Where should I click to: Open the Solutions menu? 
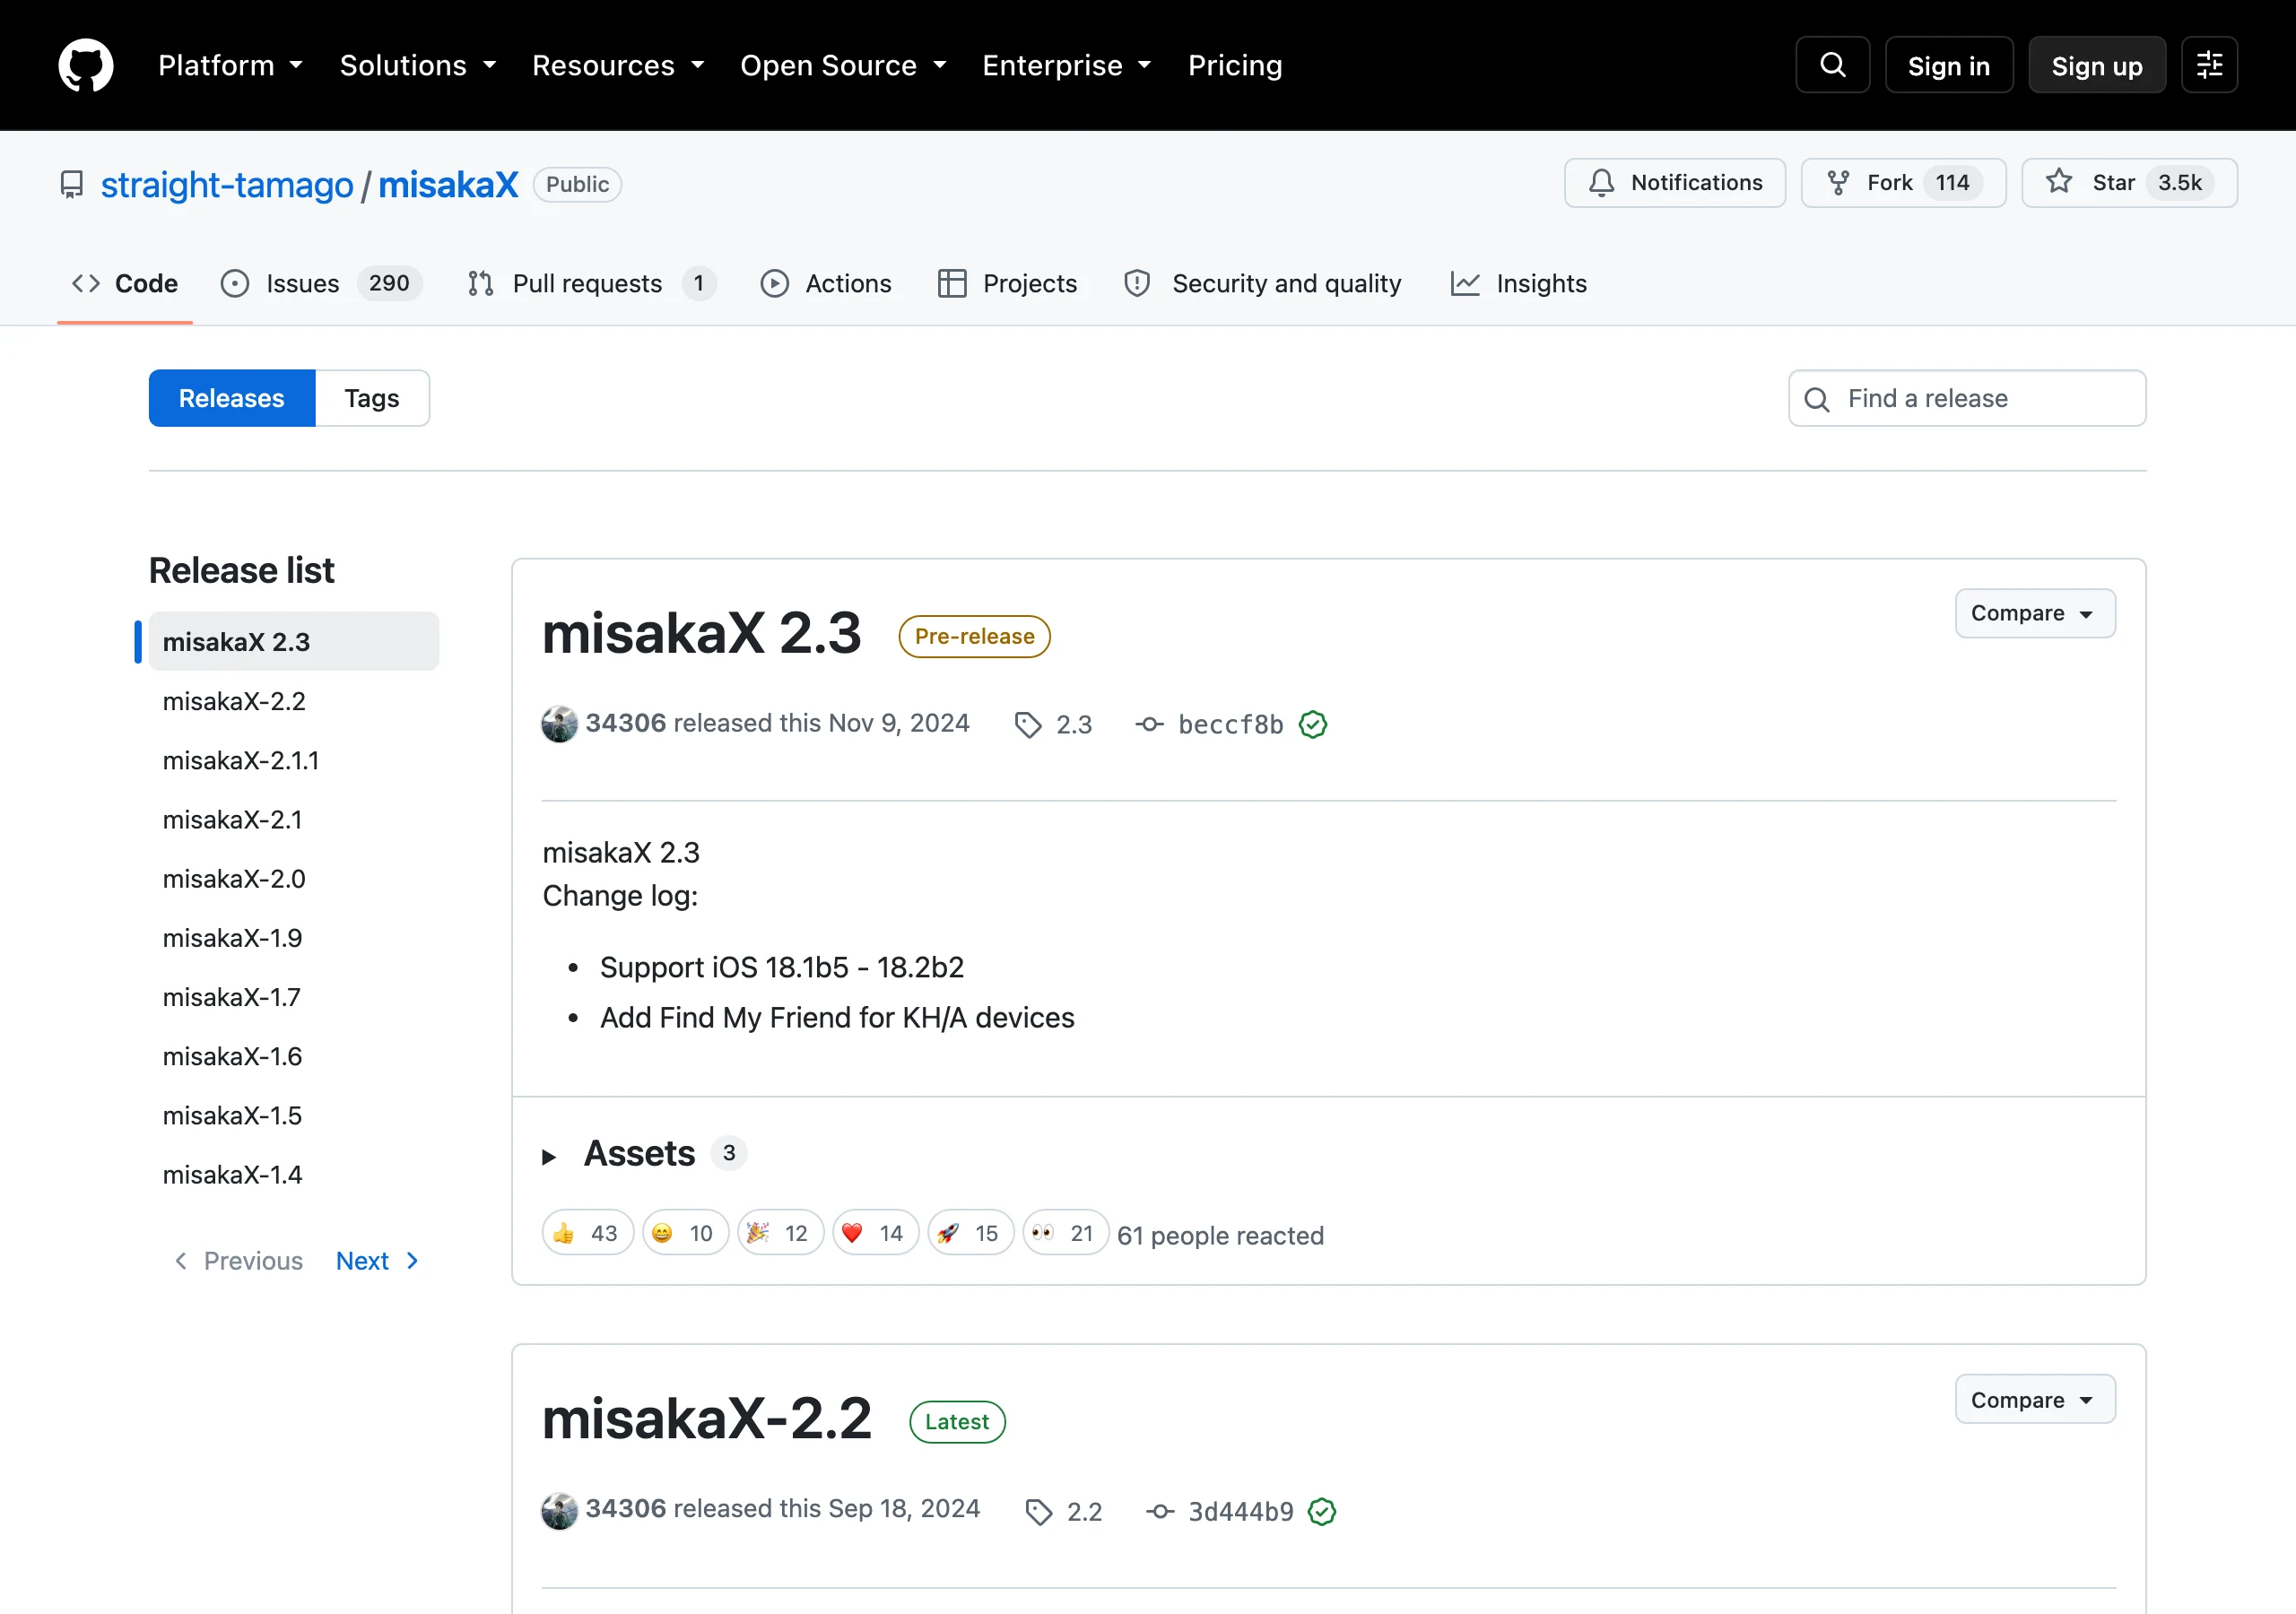click(418, 65)
